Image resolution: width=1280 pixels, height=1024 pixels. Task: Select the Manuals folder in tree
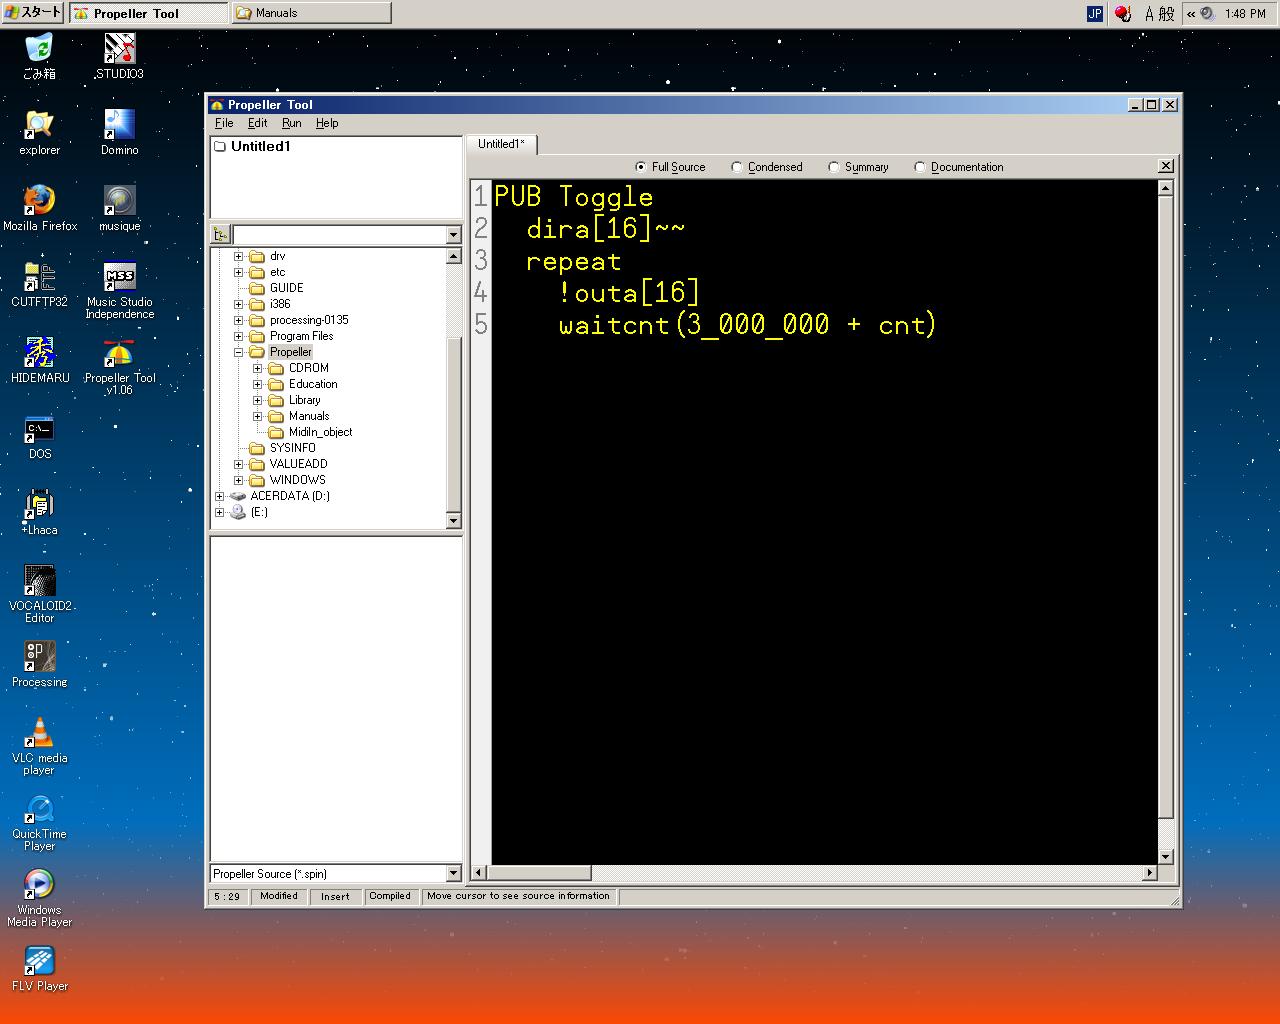308,416
